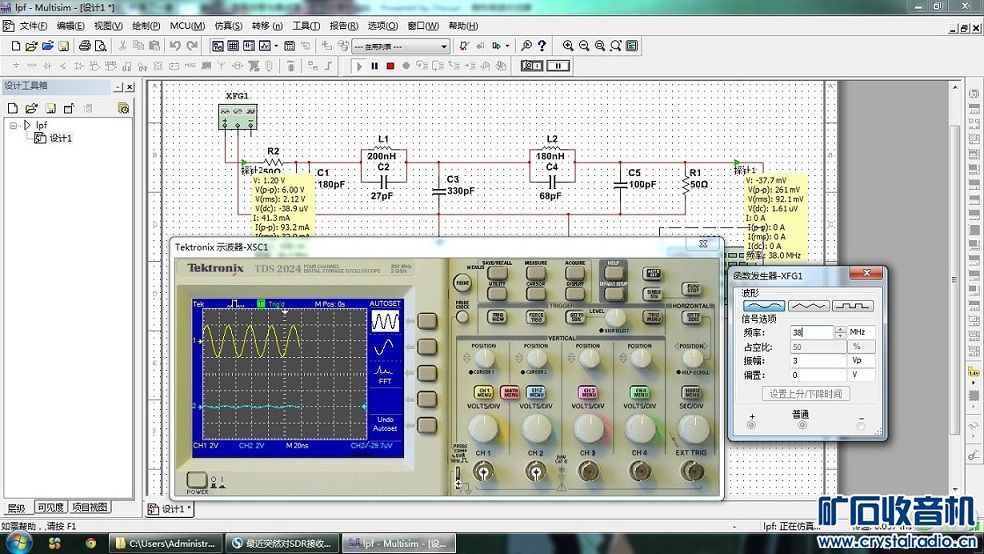Select the triangle waveform button
This screenshot has width=984, height=554.
808,306
